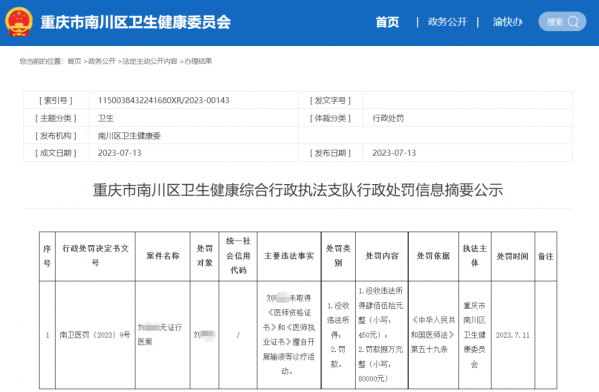Viewport: 599px width, 392px height.
Task: Go to 办理结果 in breadcrumb
Action: 198,61
